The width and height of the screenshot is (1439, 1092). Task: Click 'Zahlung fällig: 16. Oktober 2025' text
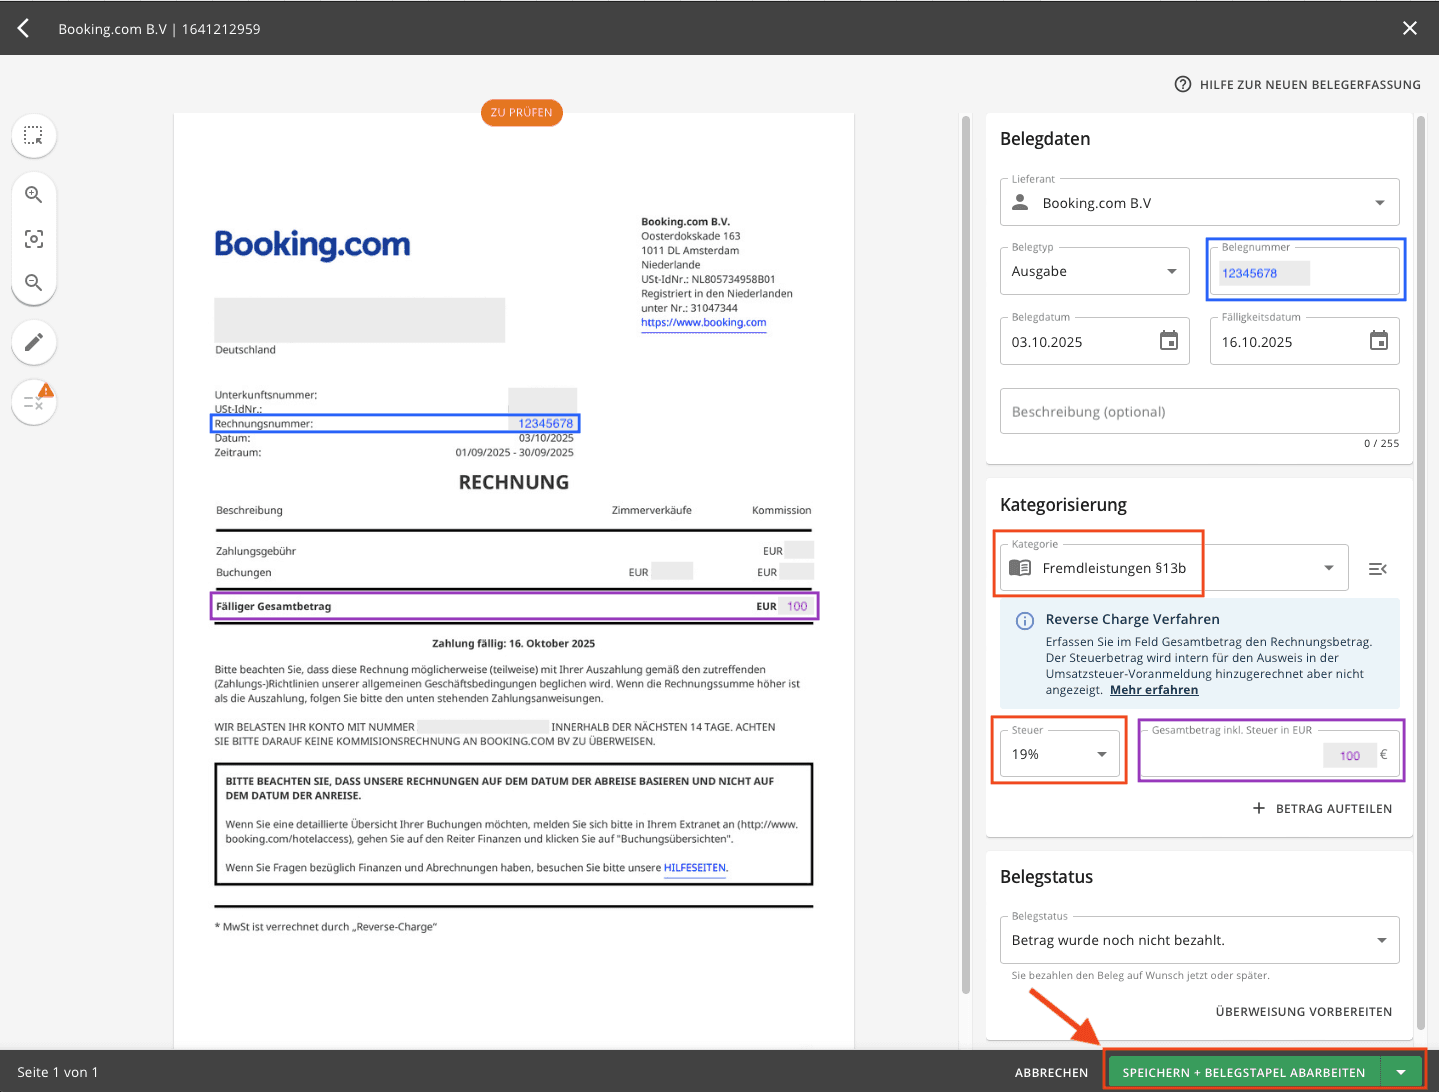click(513, 644)
